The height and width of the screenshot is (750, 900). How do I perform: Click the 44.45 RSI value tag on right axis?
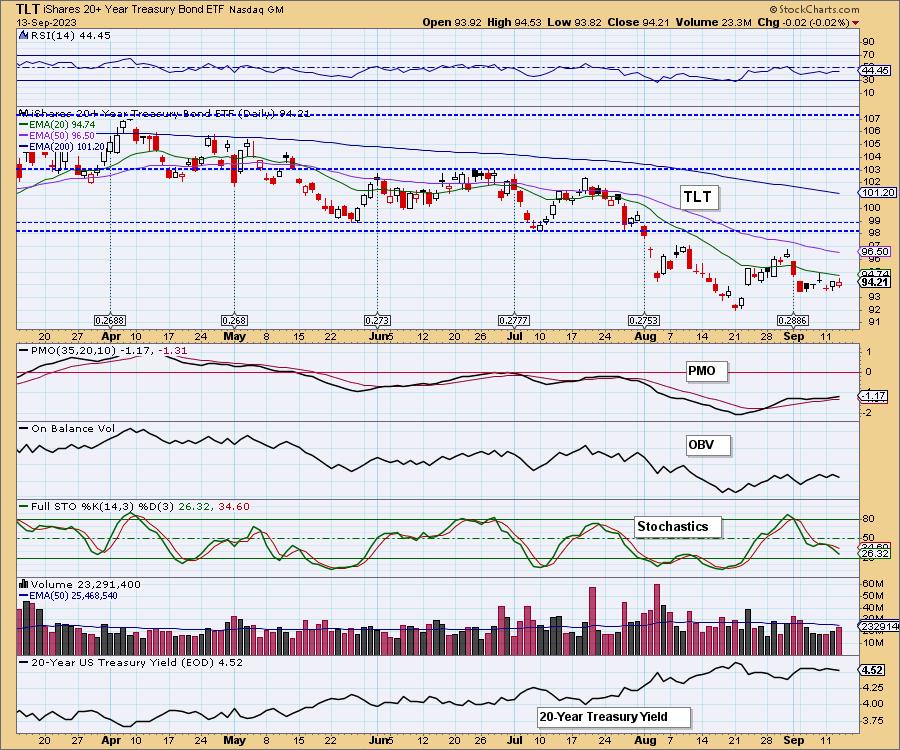875,71
